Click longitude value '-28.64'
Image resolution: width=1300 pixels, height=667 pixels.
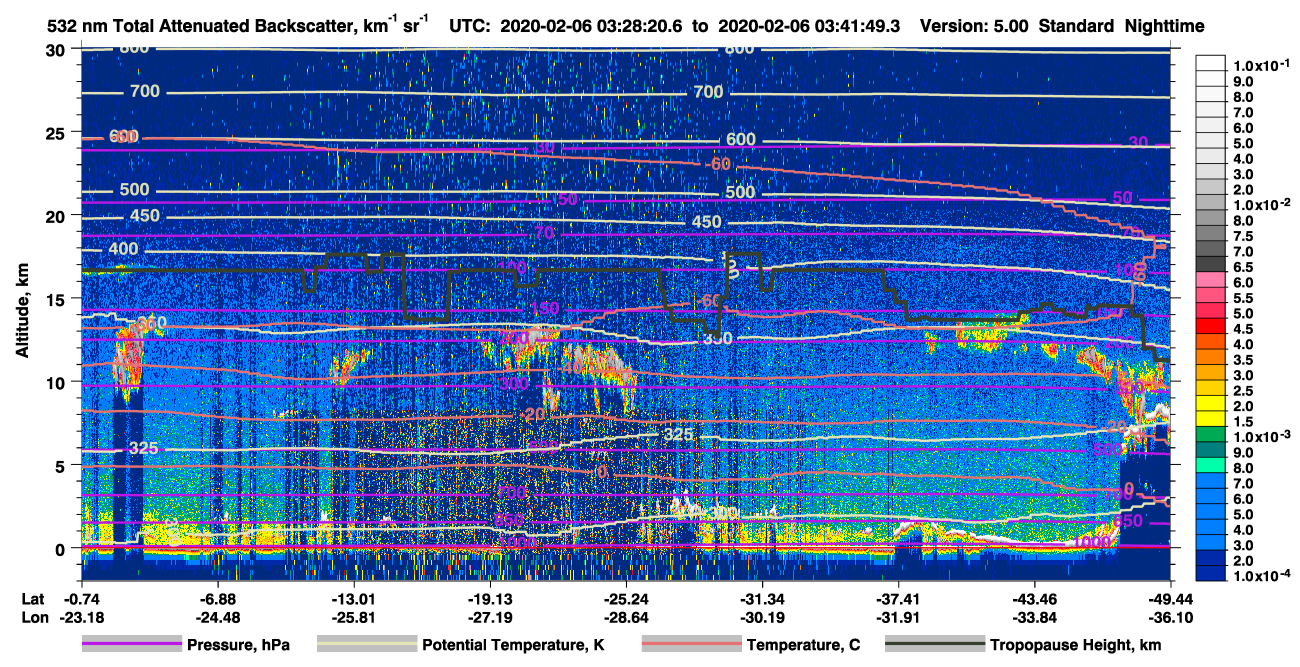tap(626, 617)
